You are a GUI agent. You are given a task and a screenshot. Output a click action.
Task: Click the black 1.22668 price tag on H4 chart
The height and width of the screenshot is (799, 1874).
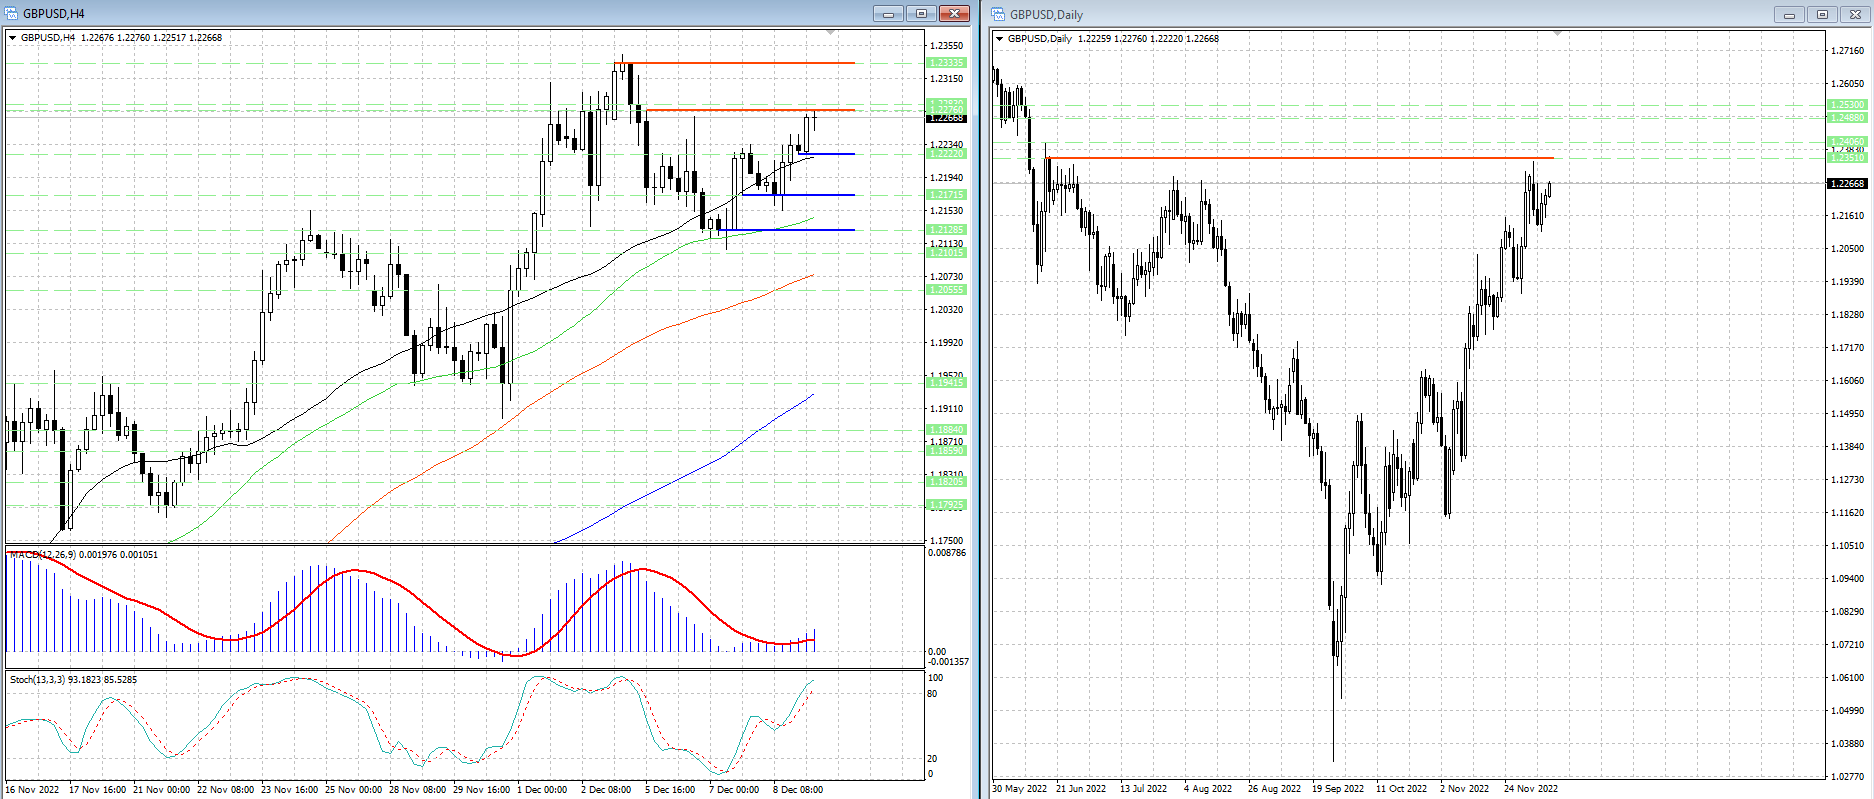point(946,118)
